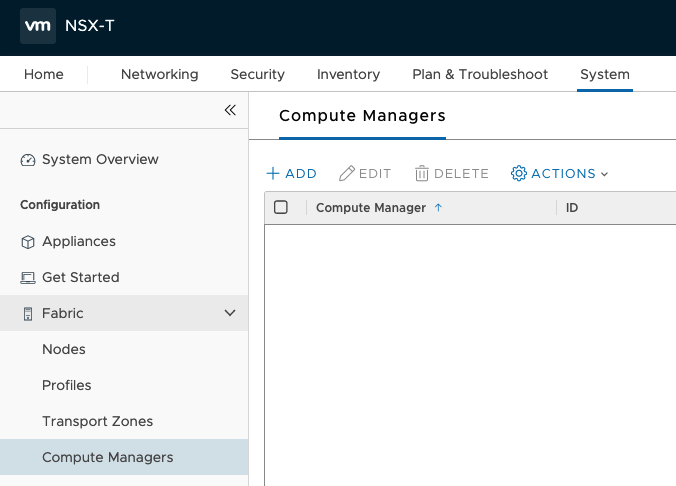Click the sort arrow beside Compute Manager
676x486 pixels.
tap(438, 208)
